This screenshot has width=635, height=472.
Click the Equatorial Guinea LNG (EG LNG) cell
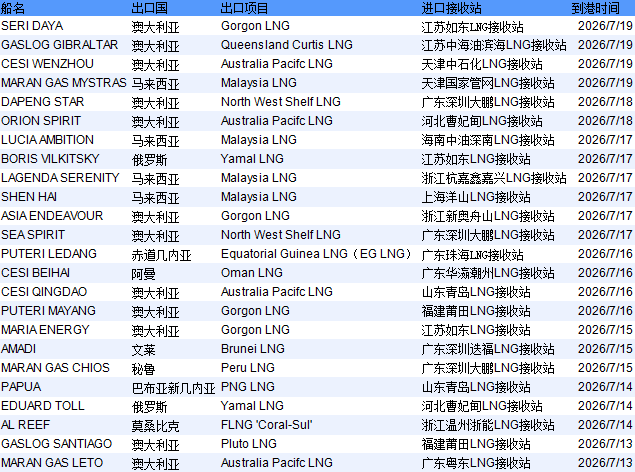click(x=316, y=254)
